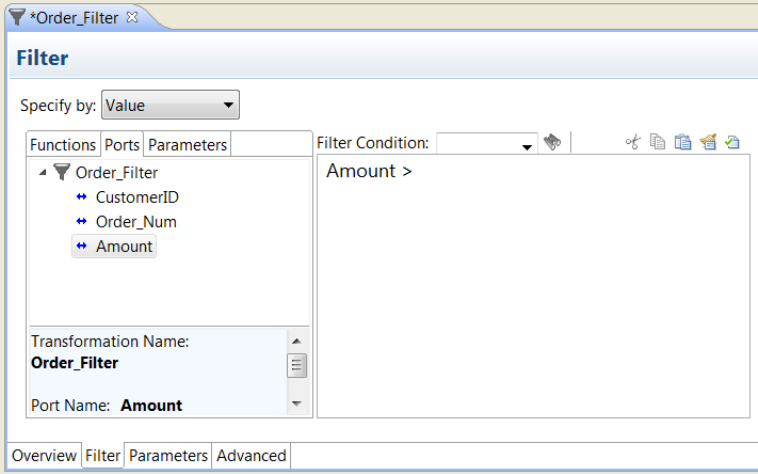Viewport: 758px width, 474px height.
Task: Click the binoculars find icon
Action: pyautogui.click(x=551, y=143)
